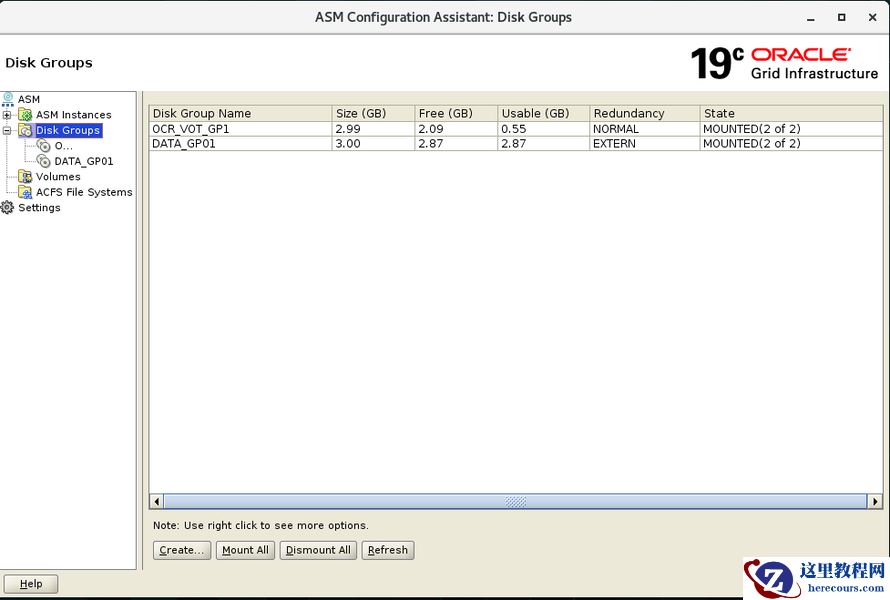Click the ASM root node icon
Screen dimensions: 890x600
(8, 99)
